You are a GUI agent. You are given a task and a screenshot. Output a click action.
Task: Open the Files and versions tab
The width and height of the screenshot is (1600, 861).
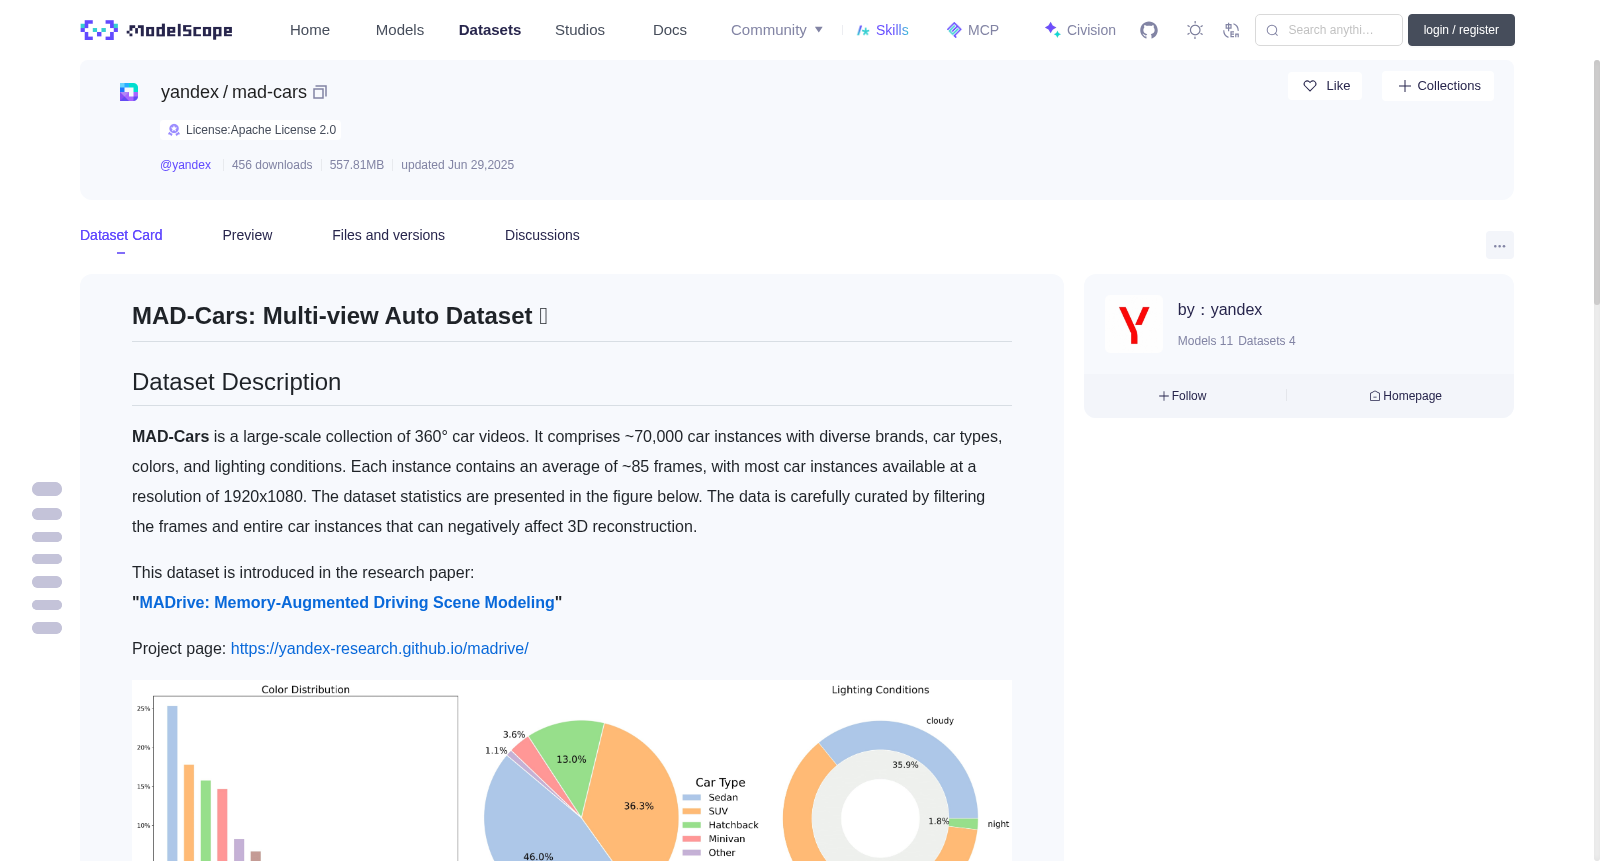[x=388, y=235]
